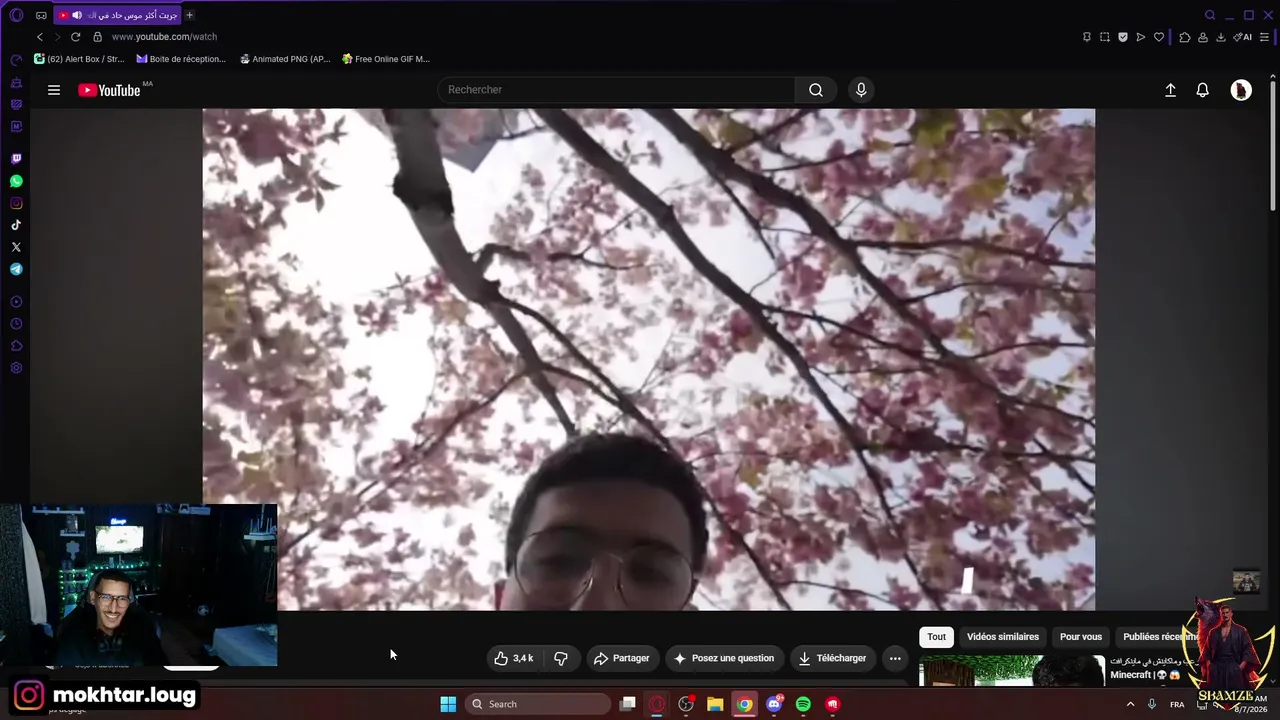
Task: View site security lock info
Action: pyautogui.click(x=97, y=37)
